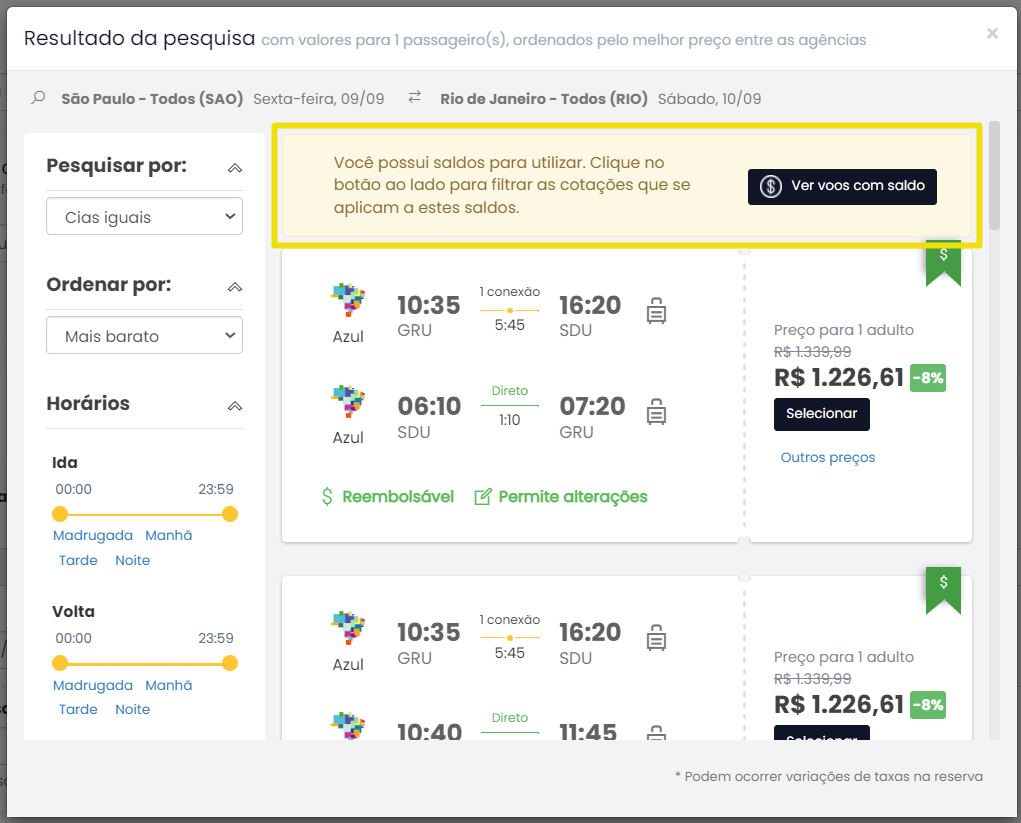This screenshot has height=823, width=1021.
Task: Click the Sexta-feira, 09/09 date
Action: 318,99
